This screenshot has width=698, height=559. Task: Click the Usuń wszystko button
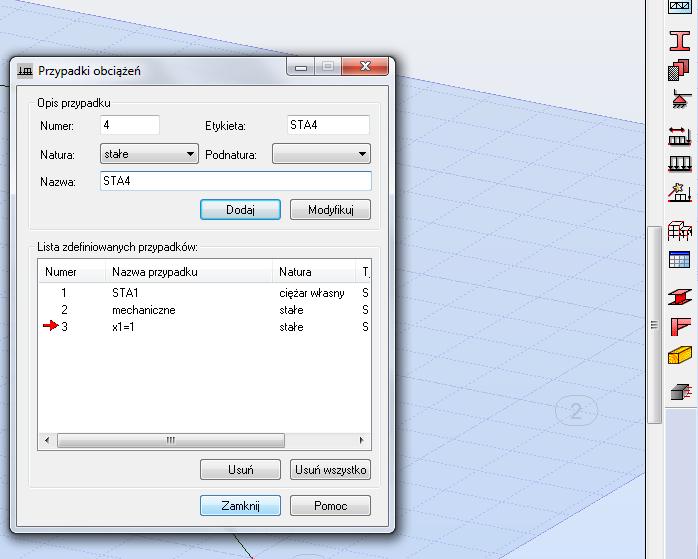point(330,470)
